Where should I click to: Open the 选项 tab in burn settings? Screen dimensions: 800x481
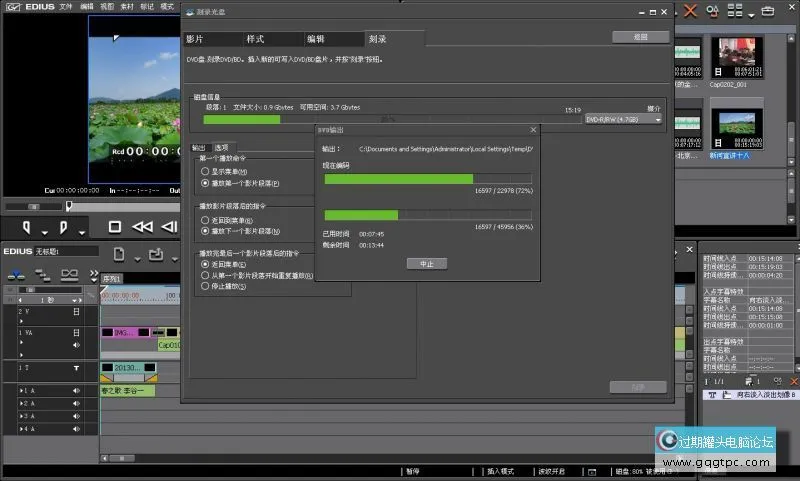[221, 148]
